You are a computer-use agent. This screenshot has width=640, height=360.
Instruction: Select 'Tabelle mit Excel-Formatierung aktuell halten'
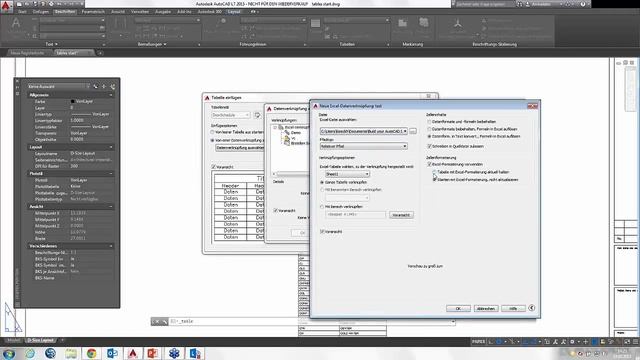(435, 172)
